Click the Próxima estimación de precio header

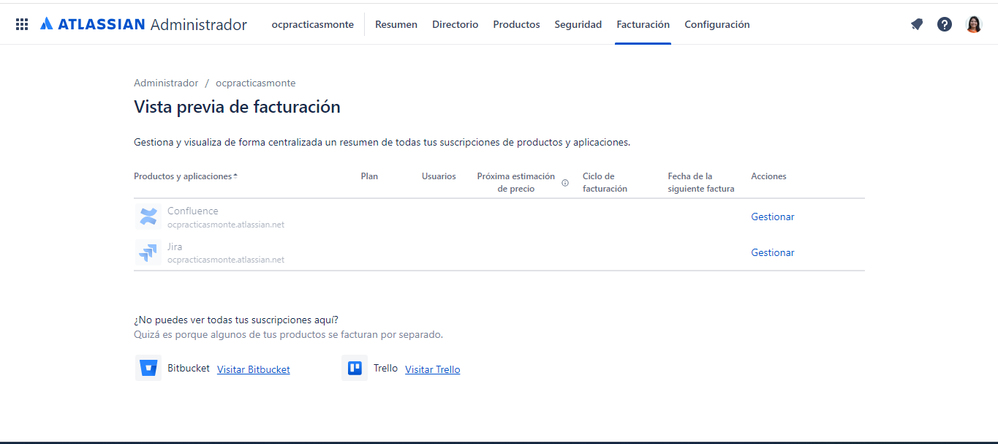516,183
